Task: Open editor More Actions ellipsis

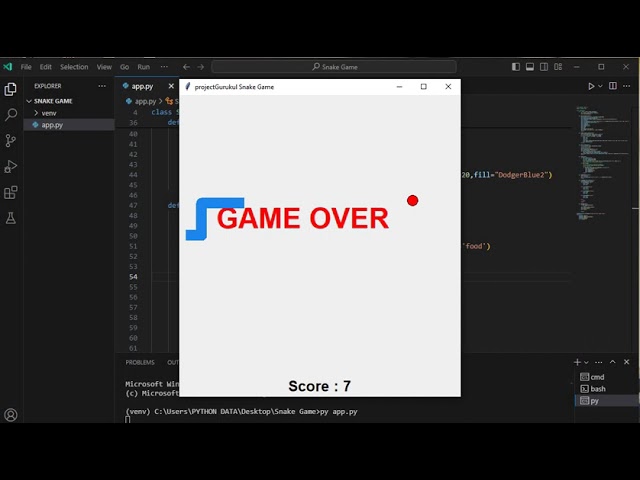Action: click(627, 86)
